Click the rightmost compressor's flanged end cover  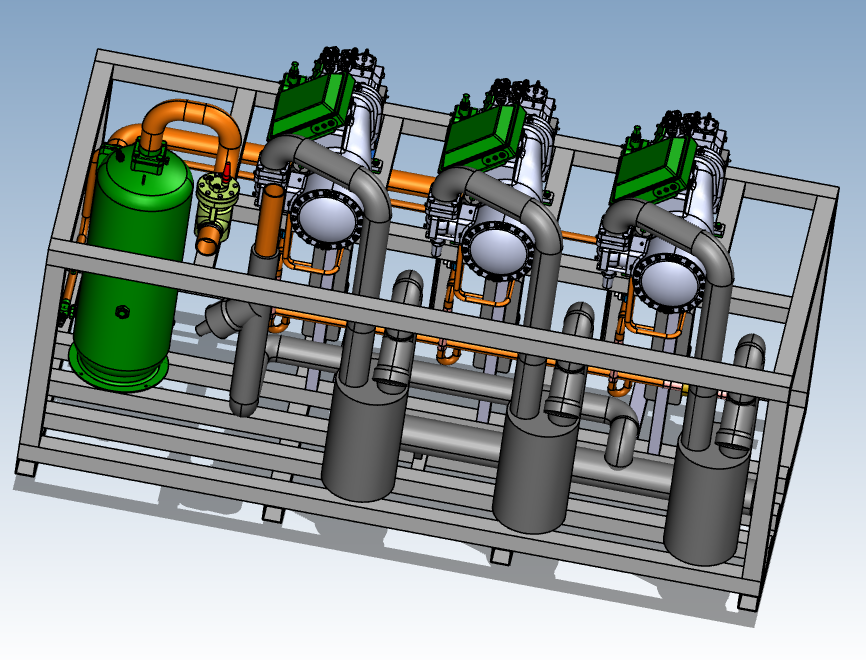tap(669, 282)
